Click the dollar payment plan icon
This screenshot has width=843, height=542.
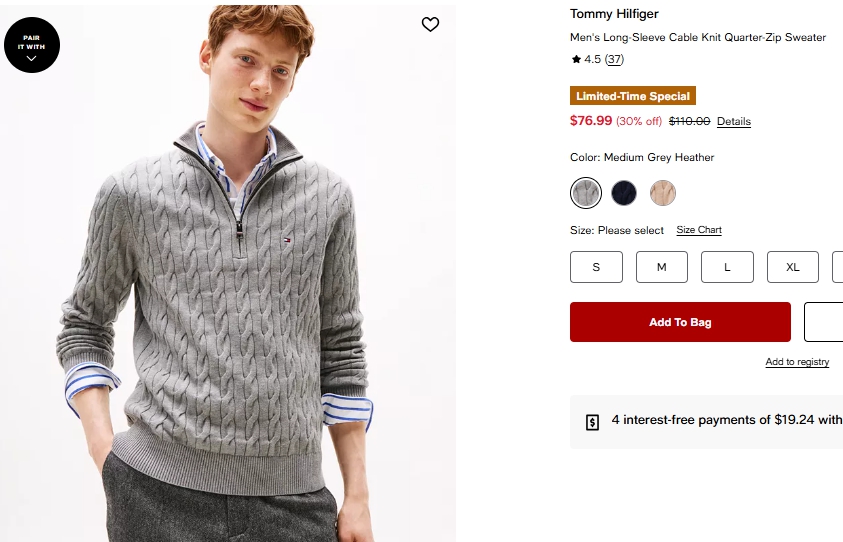click(592, 422)
